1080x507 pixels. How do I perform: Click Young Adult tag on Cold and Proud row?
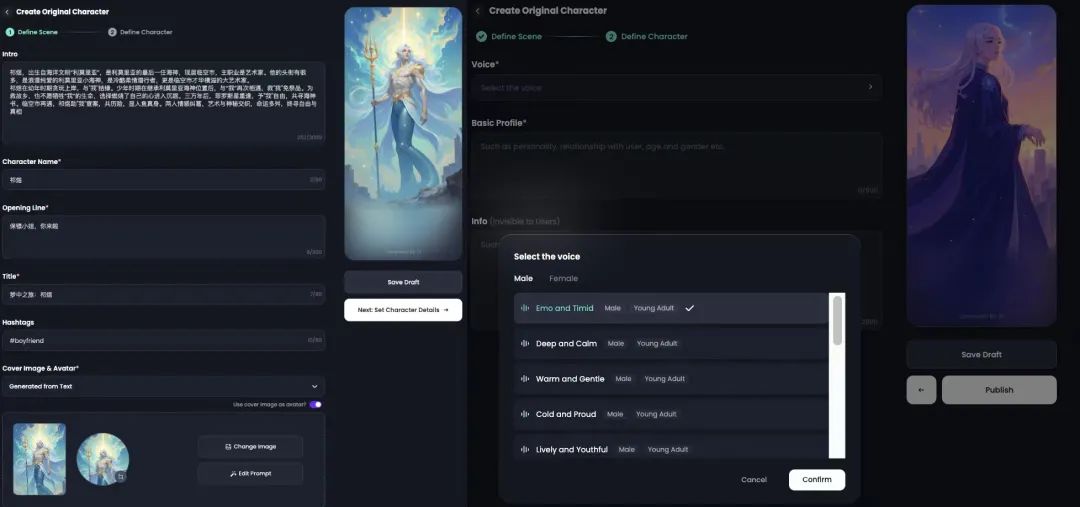656,414
